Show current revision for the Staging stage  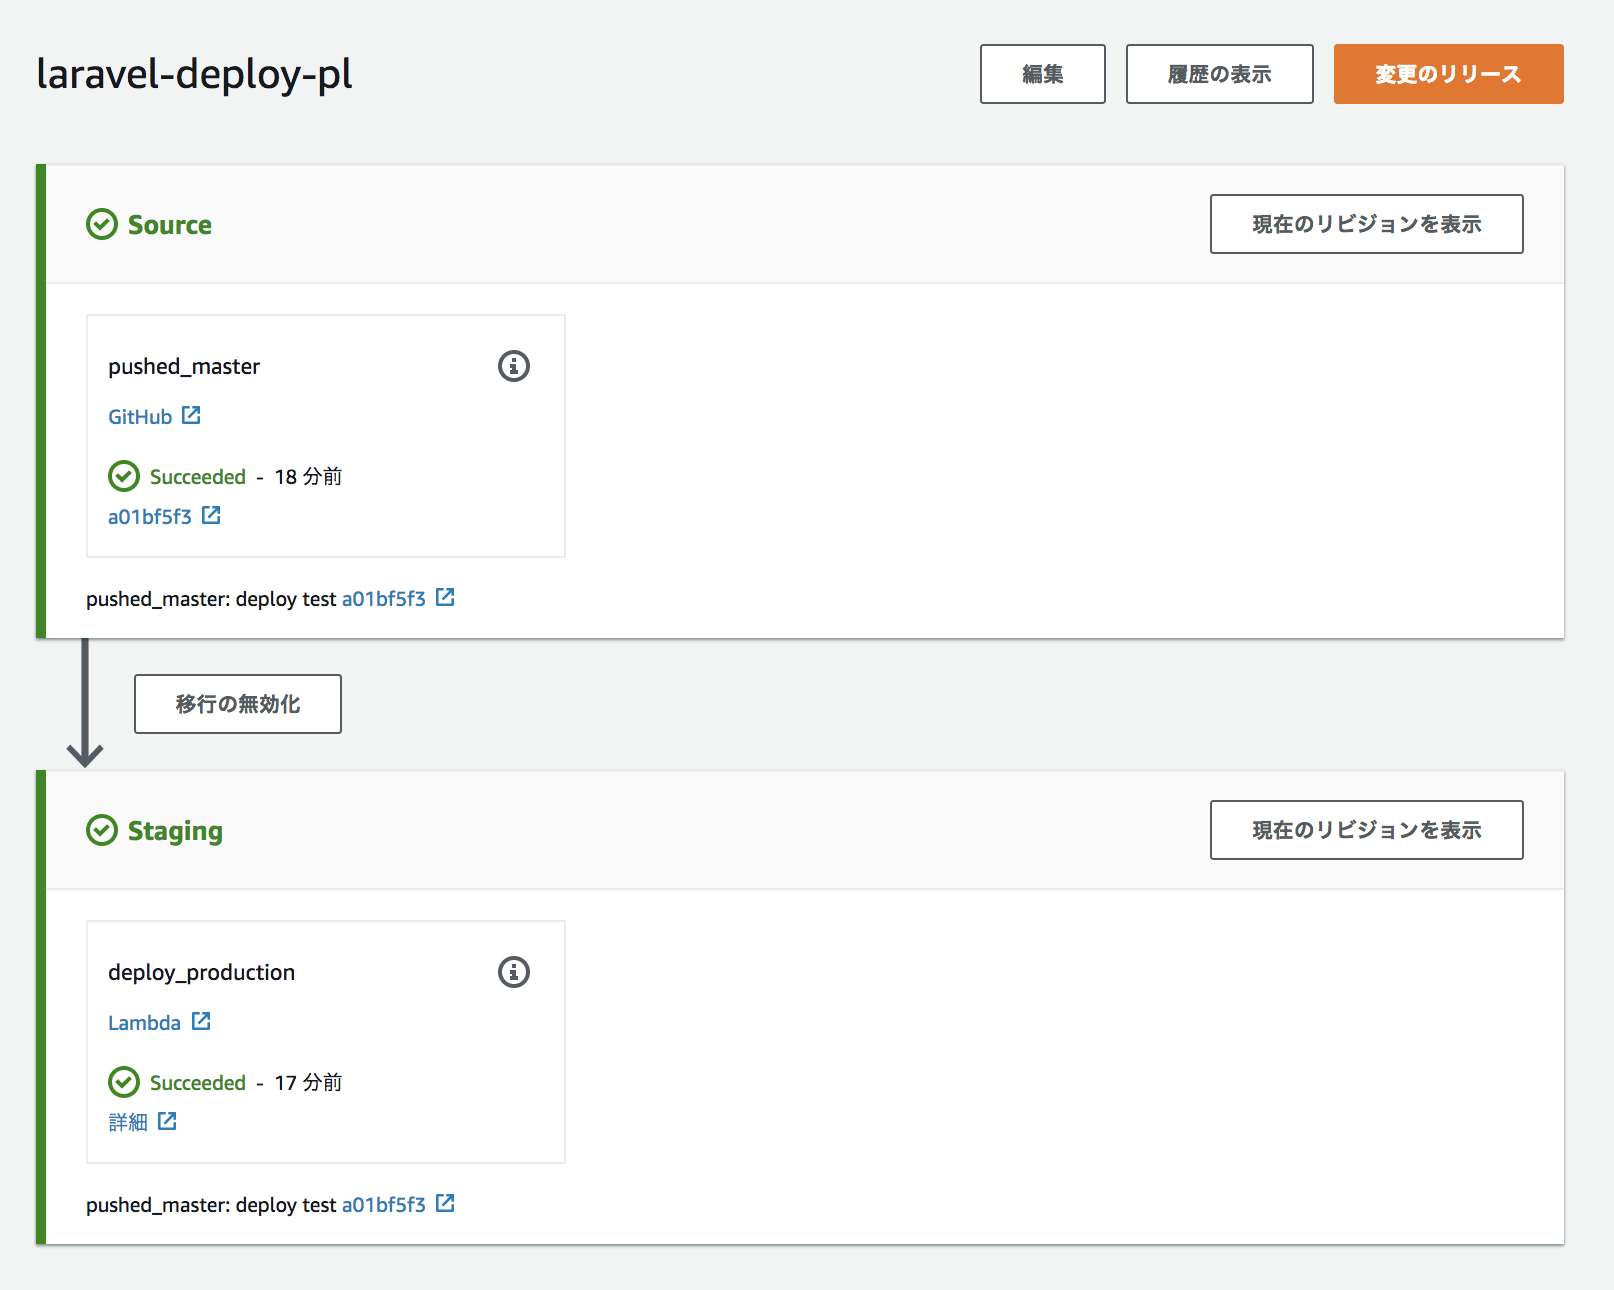(x=1366, y=830)
